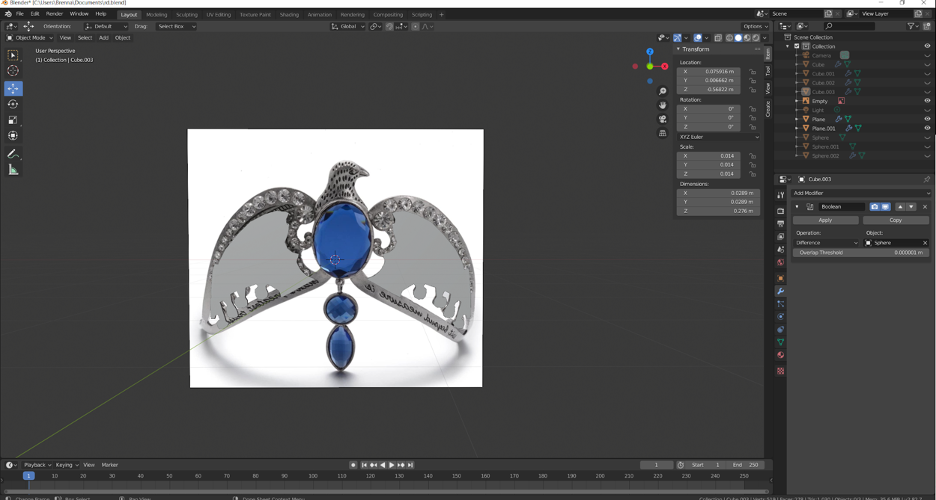936x500 pixels.
Task: Click the Scale X value field
Action: click(x=709, y=156)
